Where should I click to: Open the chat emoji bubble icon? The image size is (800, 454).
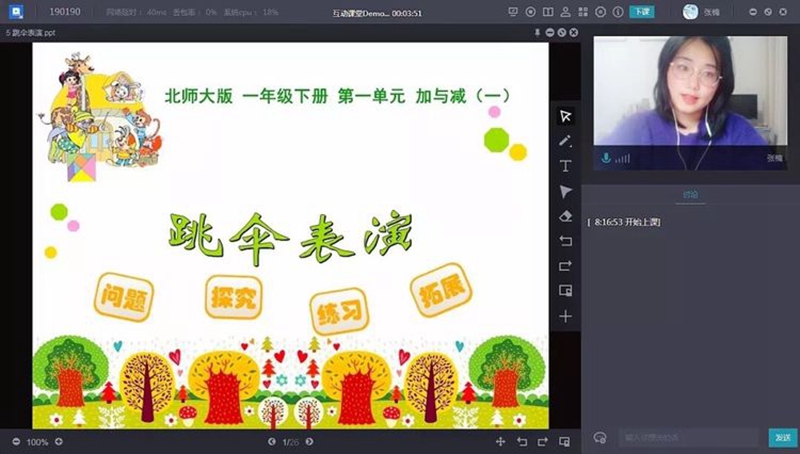[x=600, y=438]
